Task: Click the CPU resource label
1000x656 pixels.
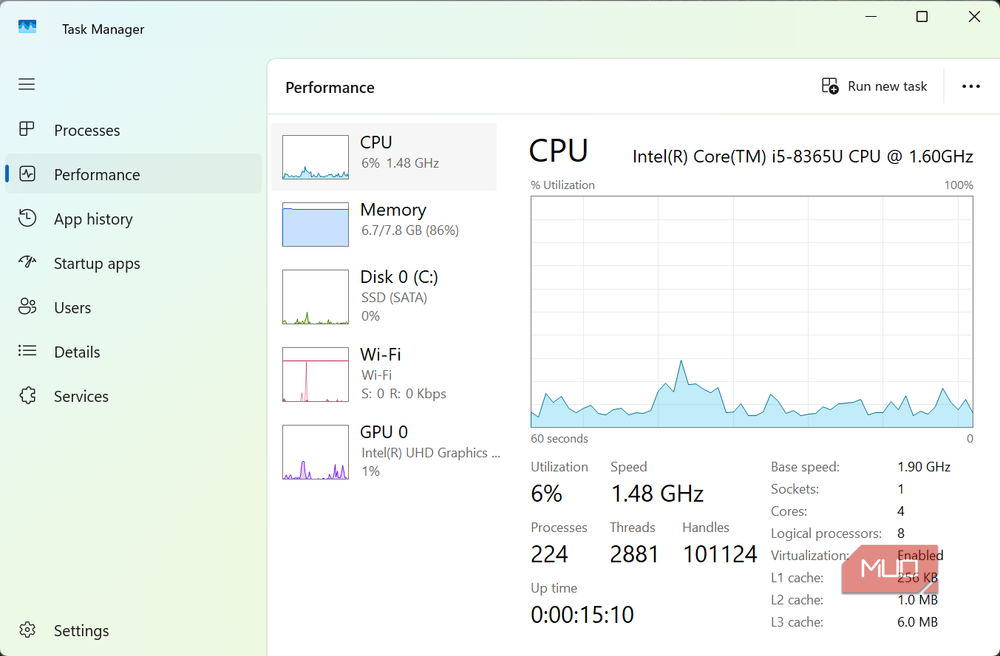Action: pyautogui.click(x=376, y=142)
